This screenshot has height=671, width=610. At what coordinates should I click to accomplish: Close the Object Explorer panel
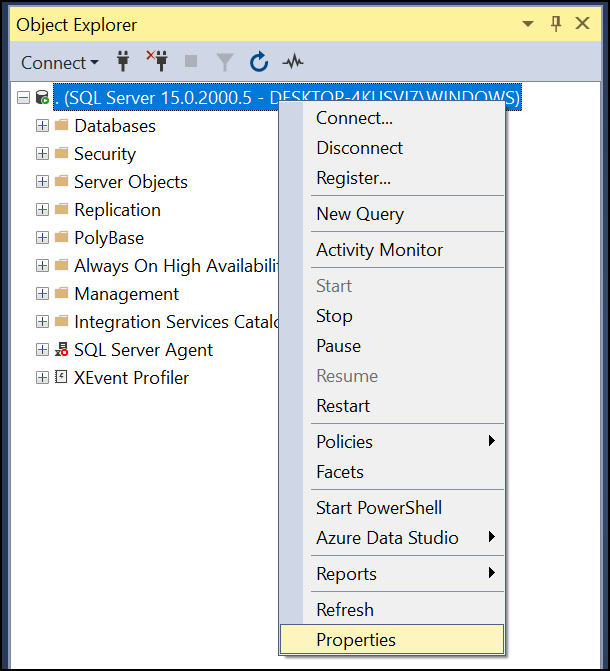point(582,23)
